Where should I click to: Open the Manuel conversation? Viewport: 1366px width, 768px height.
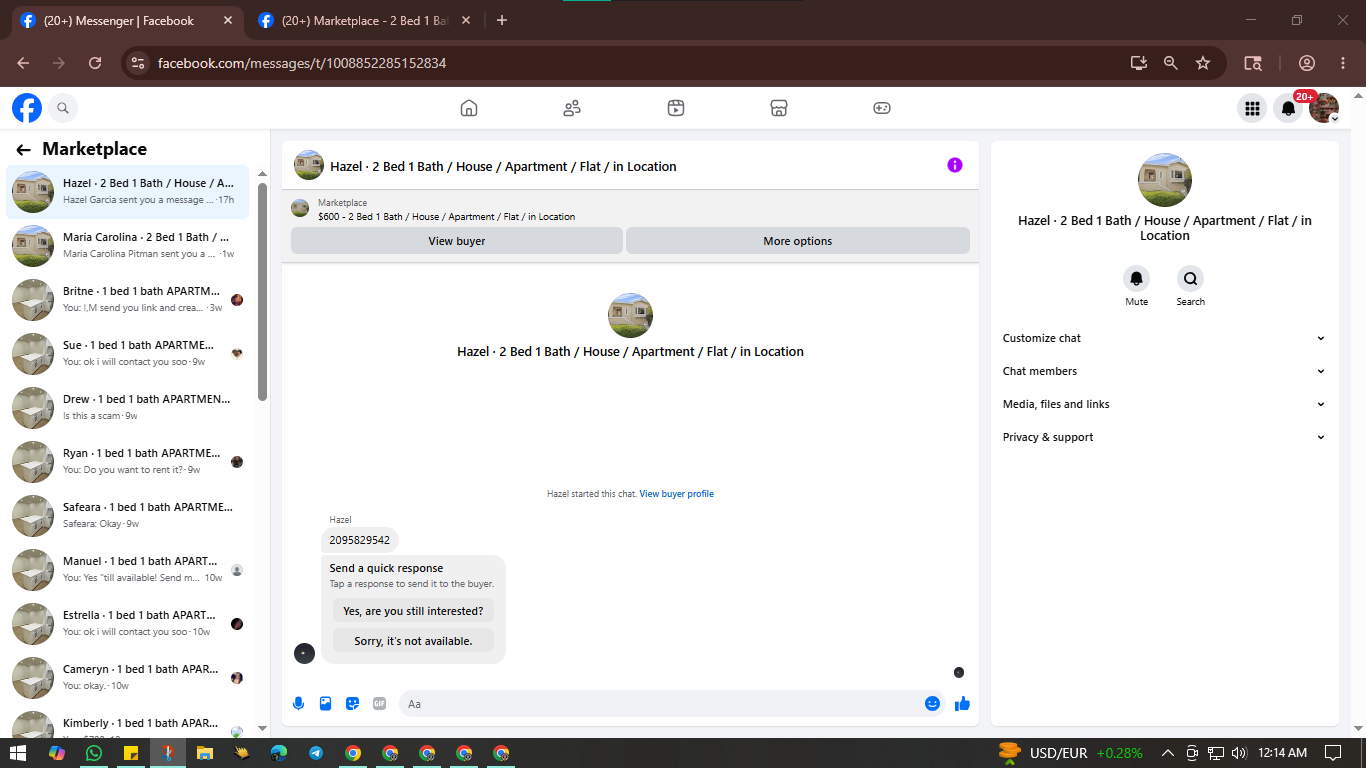tap(128, 569)
